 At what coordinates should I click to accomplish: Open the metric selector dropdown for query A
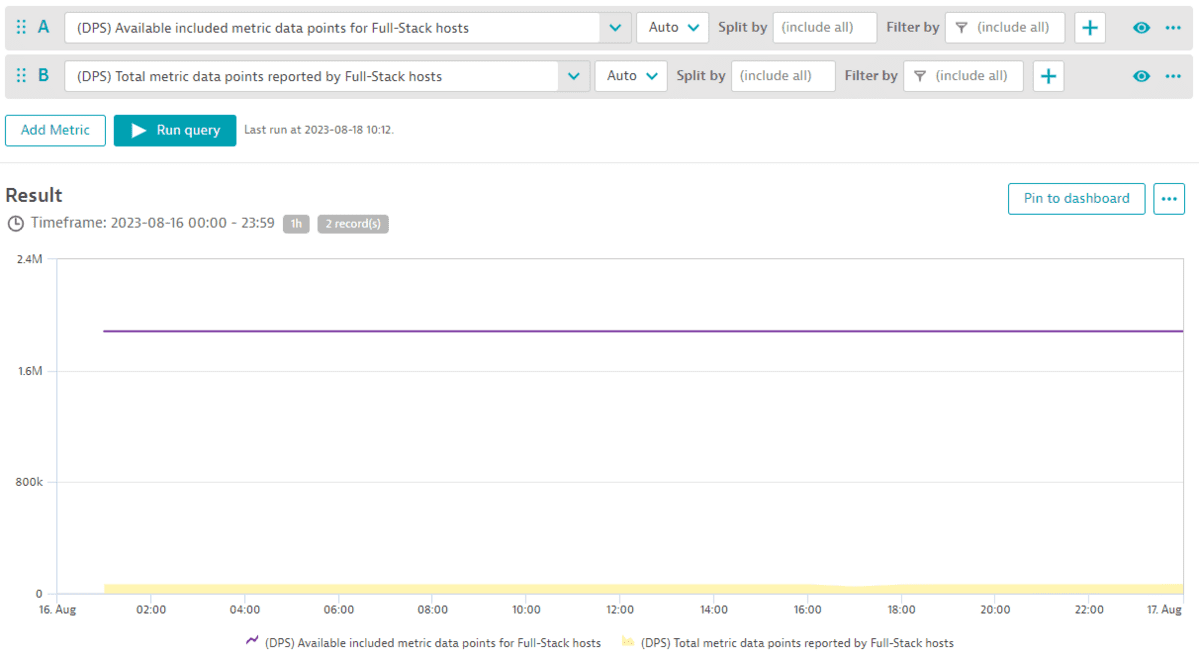coord(615,27)
